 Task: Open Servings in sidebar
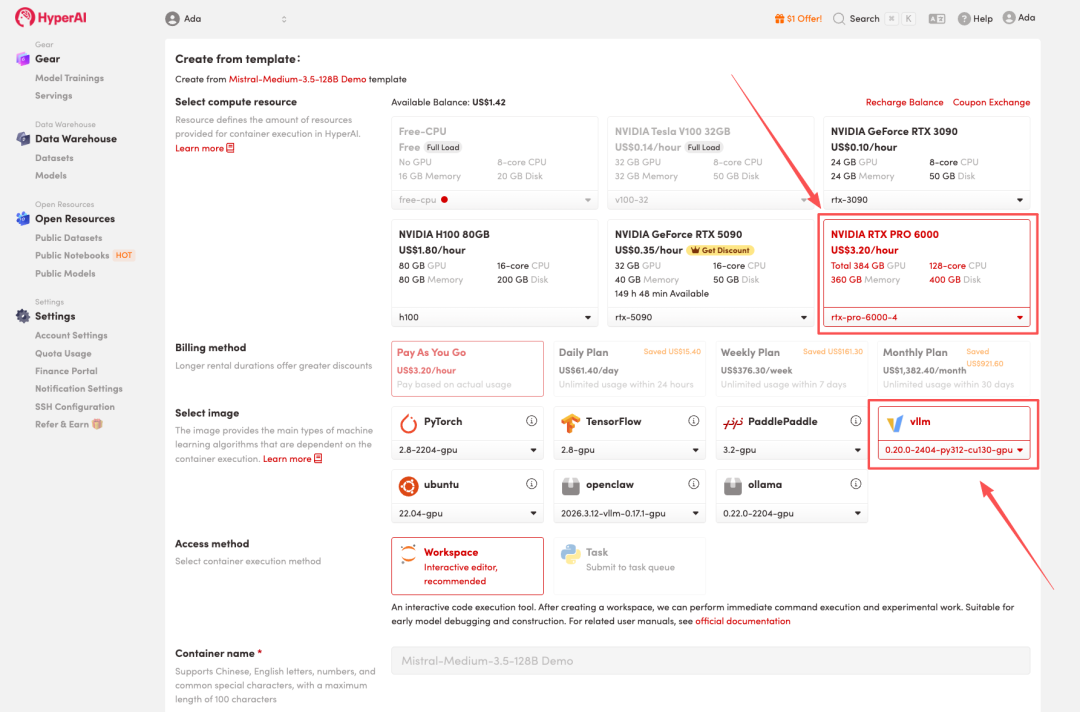(53, 96)
